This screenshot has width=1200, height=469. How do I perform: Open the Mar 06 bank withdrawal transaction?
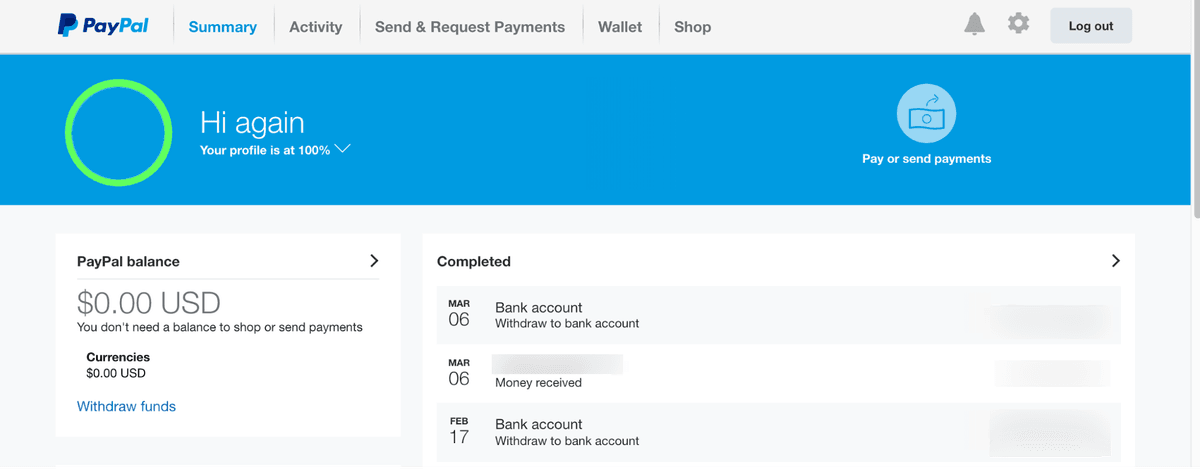(779, 315)
